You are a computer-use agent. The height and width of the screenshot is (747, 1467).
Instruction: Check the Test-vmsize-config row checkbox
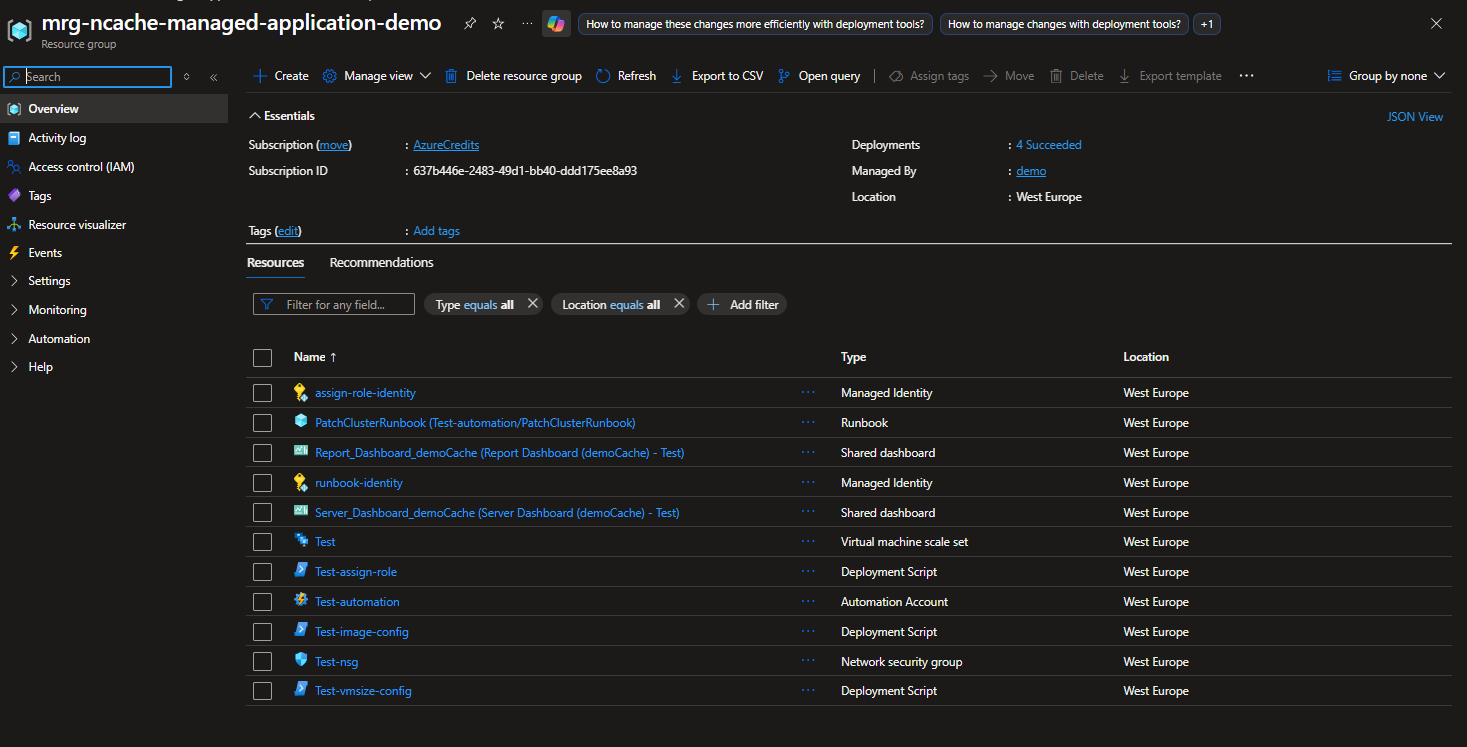tap(263, 691)
